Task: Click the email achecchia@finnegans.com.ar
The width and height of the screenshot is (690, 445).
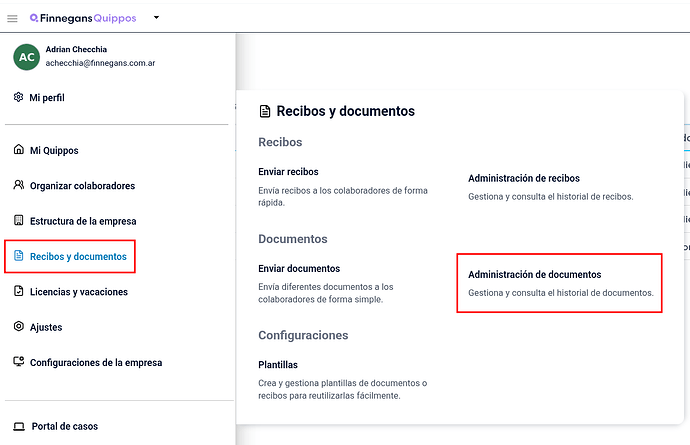Action: click(100, 63)
